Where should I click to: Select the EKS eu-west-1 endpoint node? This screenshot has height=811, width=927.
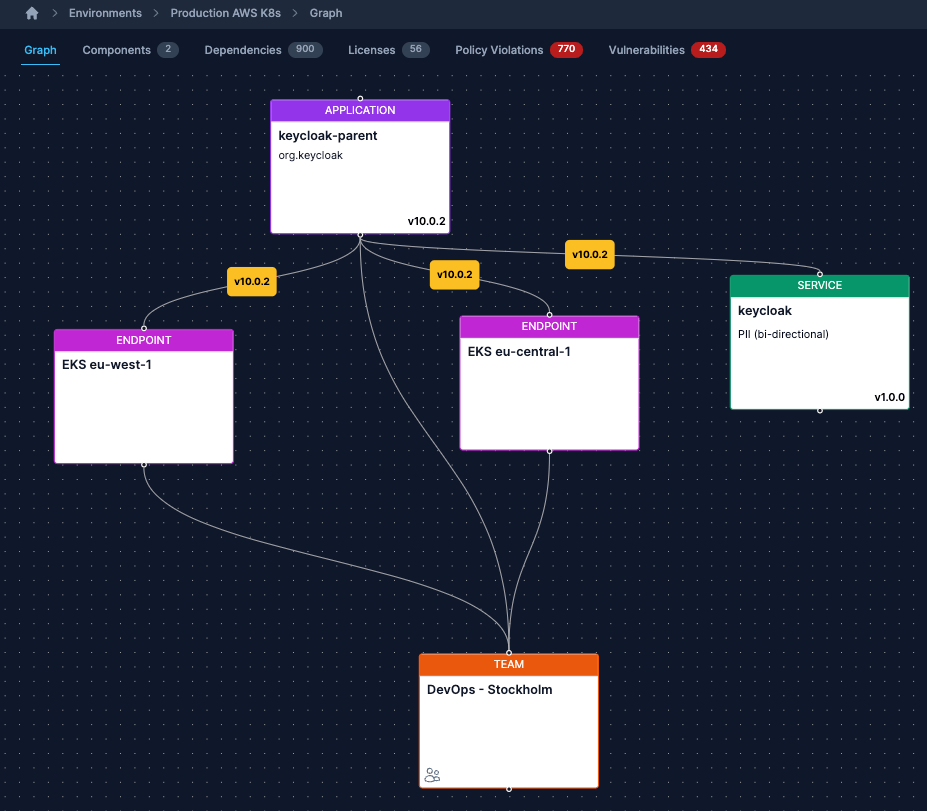point(144,397)
